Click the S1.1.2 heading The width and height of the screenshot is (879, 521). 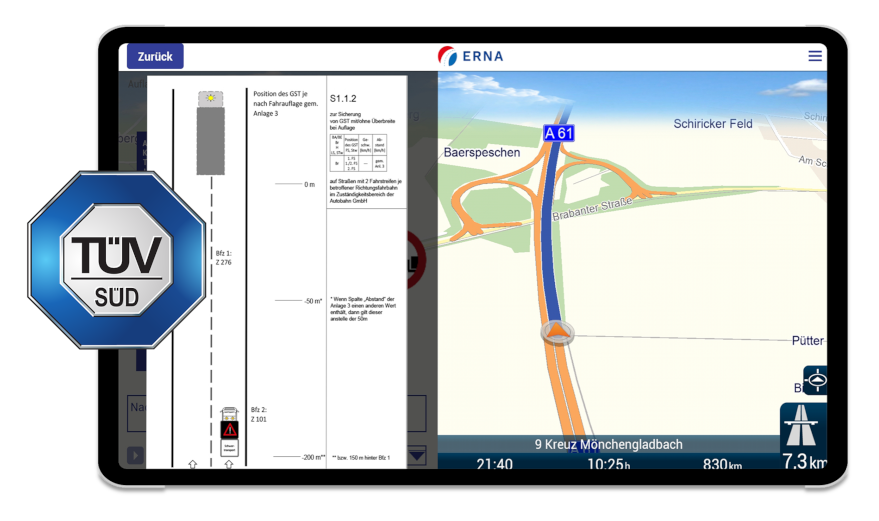tap(343, 99)
